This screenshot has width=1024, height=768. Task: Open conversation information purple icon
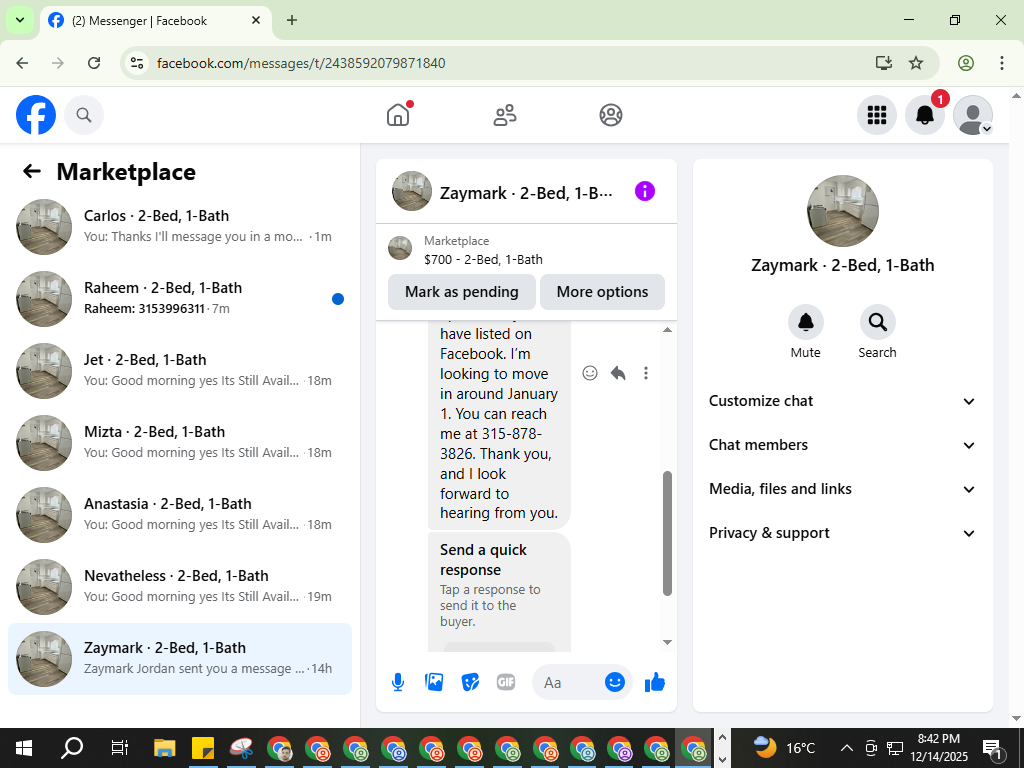[x=645, y=191]
